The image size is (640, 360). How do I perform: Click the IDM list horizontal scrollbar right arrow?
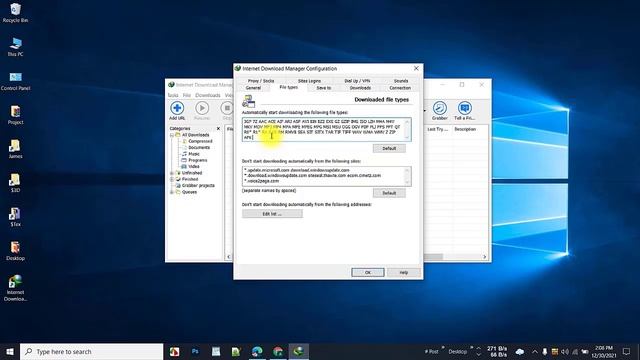pyautogui.click(x=485, y=257)
